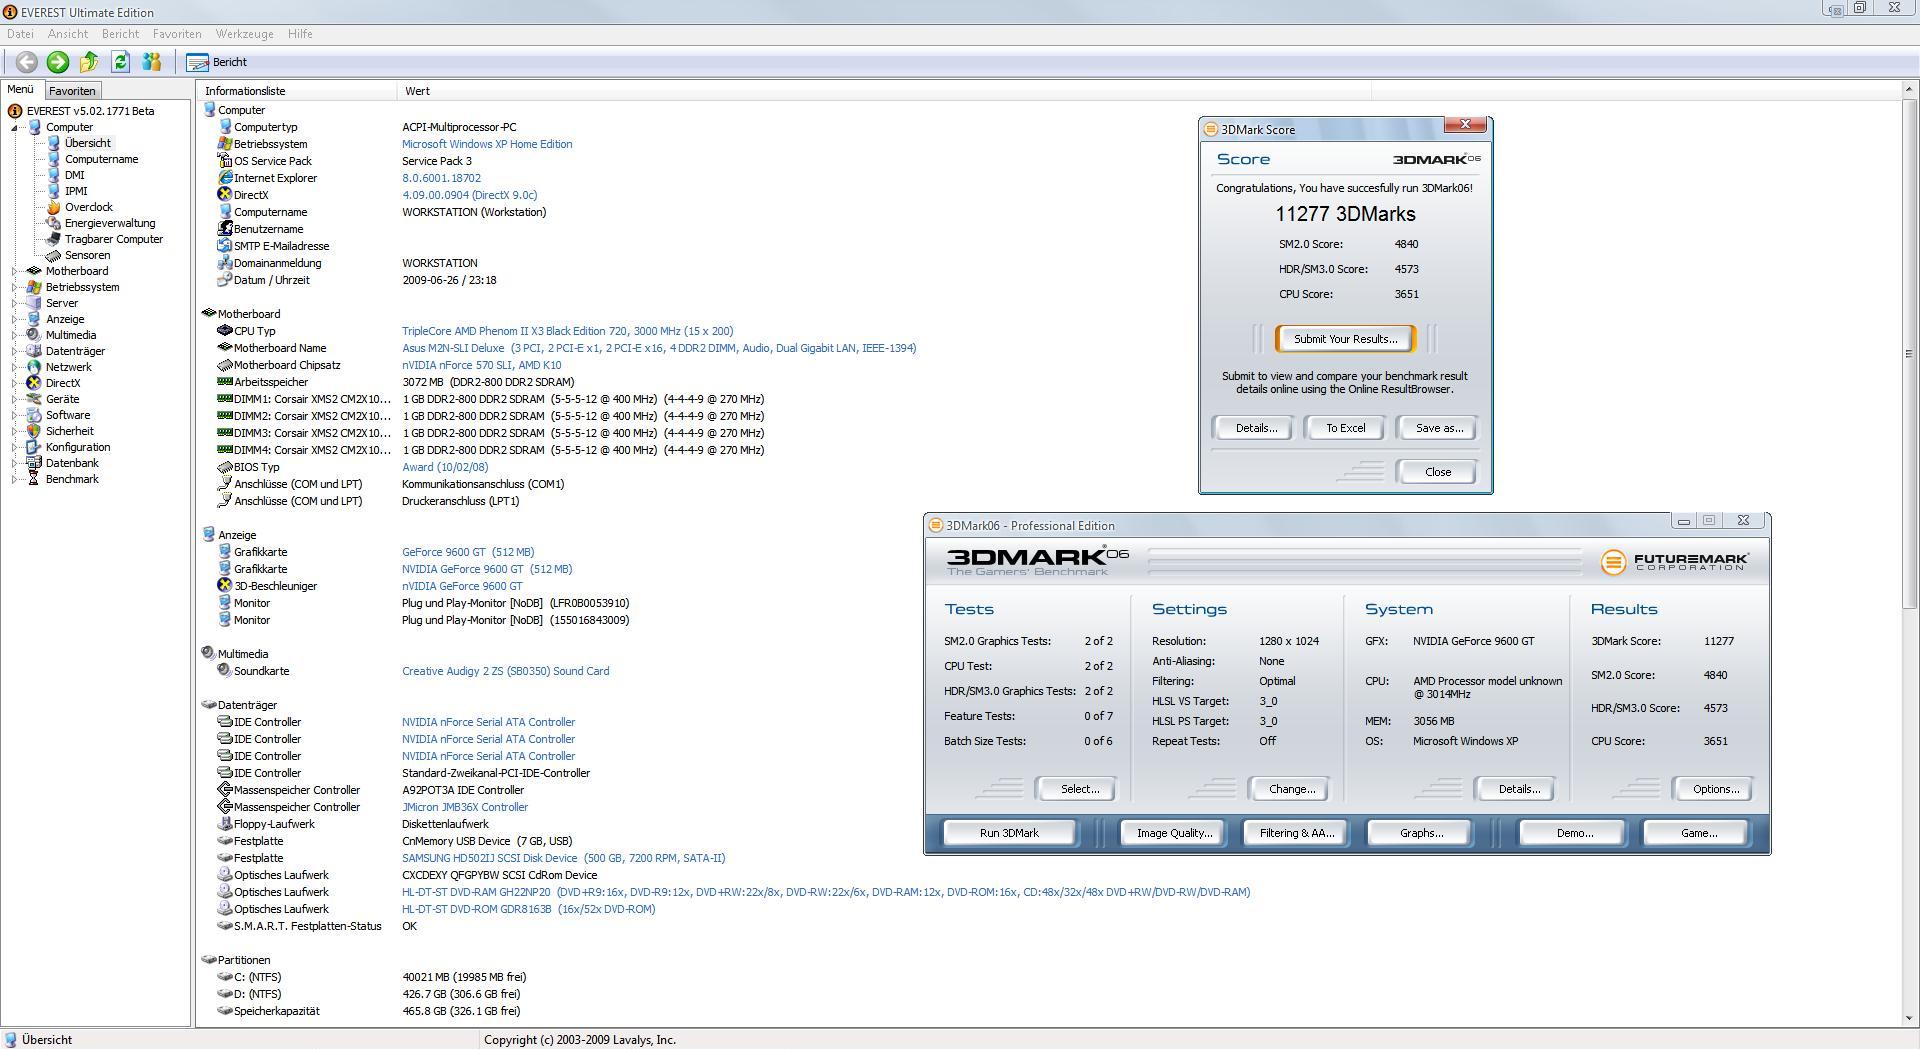1920x1049 pixels.
Task: Expand the Multimedia tree node
Action: [15, 335]
